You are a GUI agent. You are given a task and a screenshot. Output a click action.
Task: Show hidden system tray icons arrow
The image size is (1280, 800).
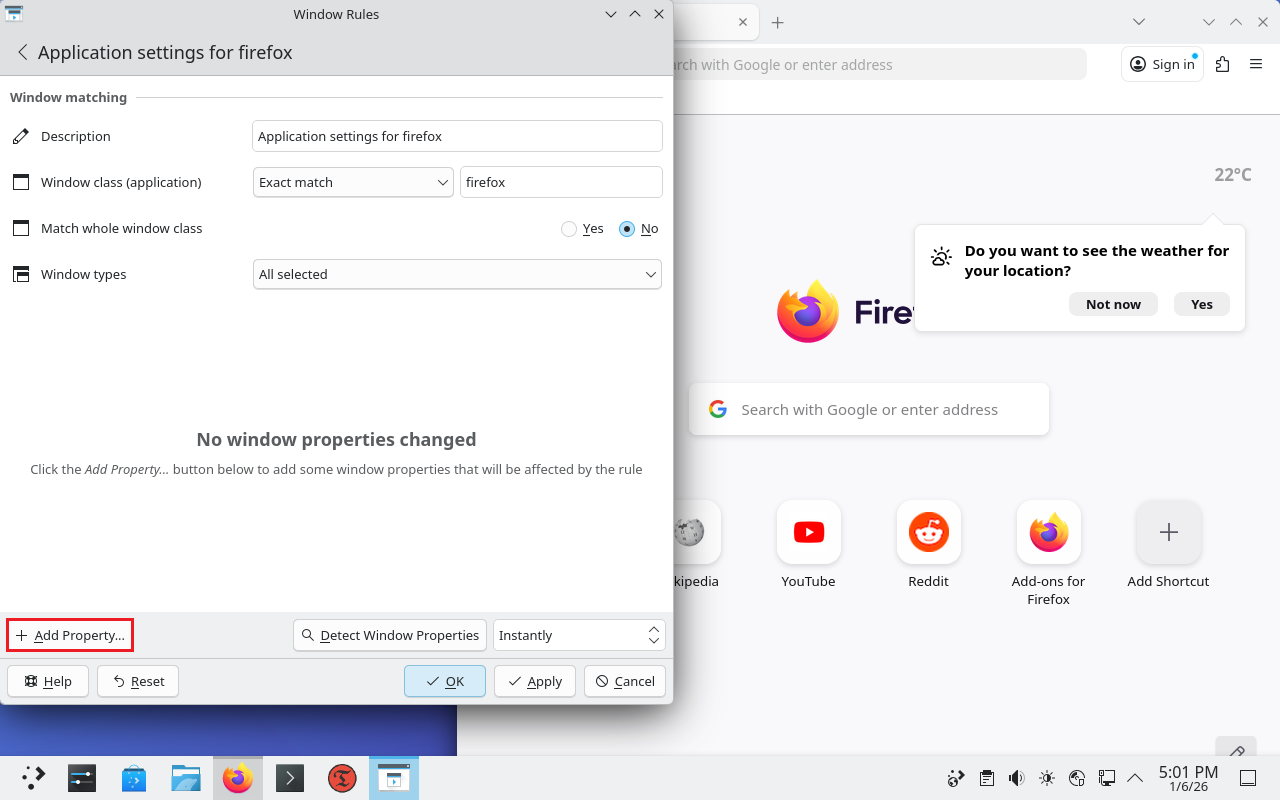1135,778
